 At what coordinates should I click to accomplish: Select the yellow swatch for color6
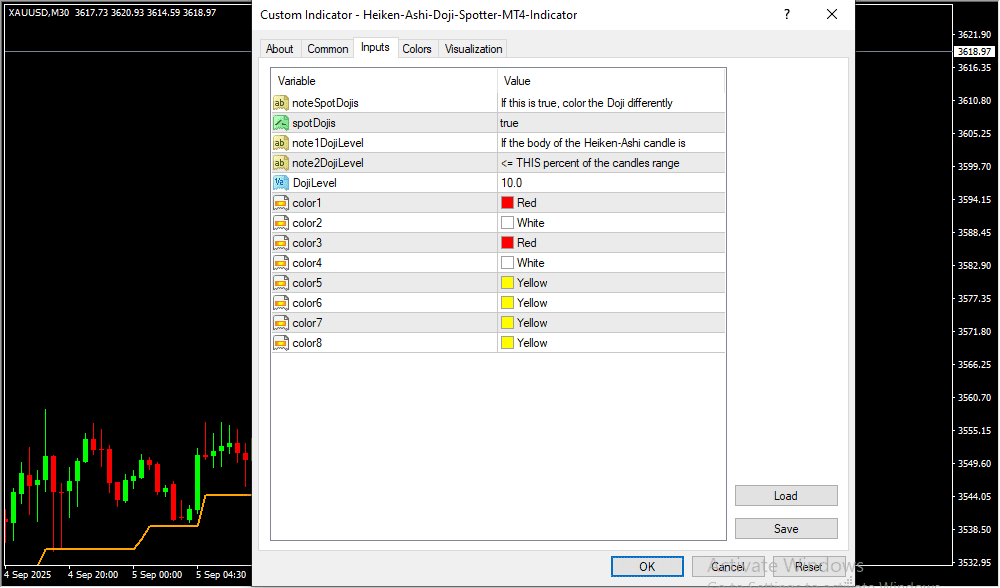tap(508, 303)
